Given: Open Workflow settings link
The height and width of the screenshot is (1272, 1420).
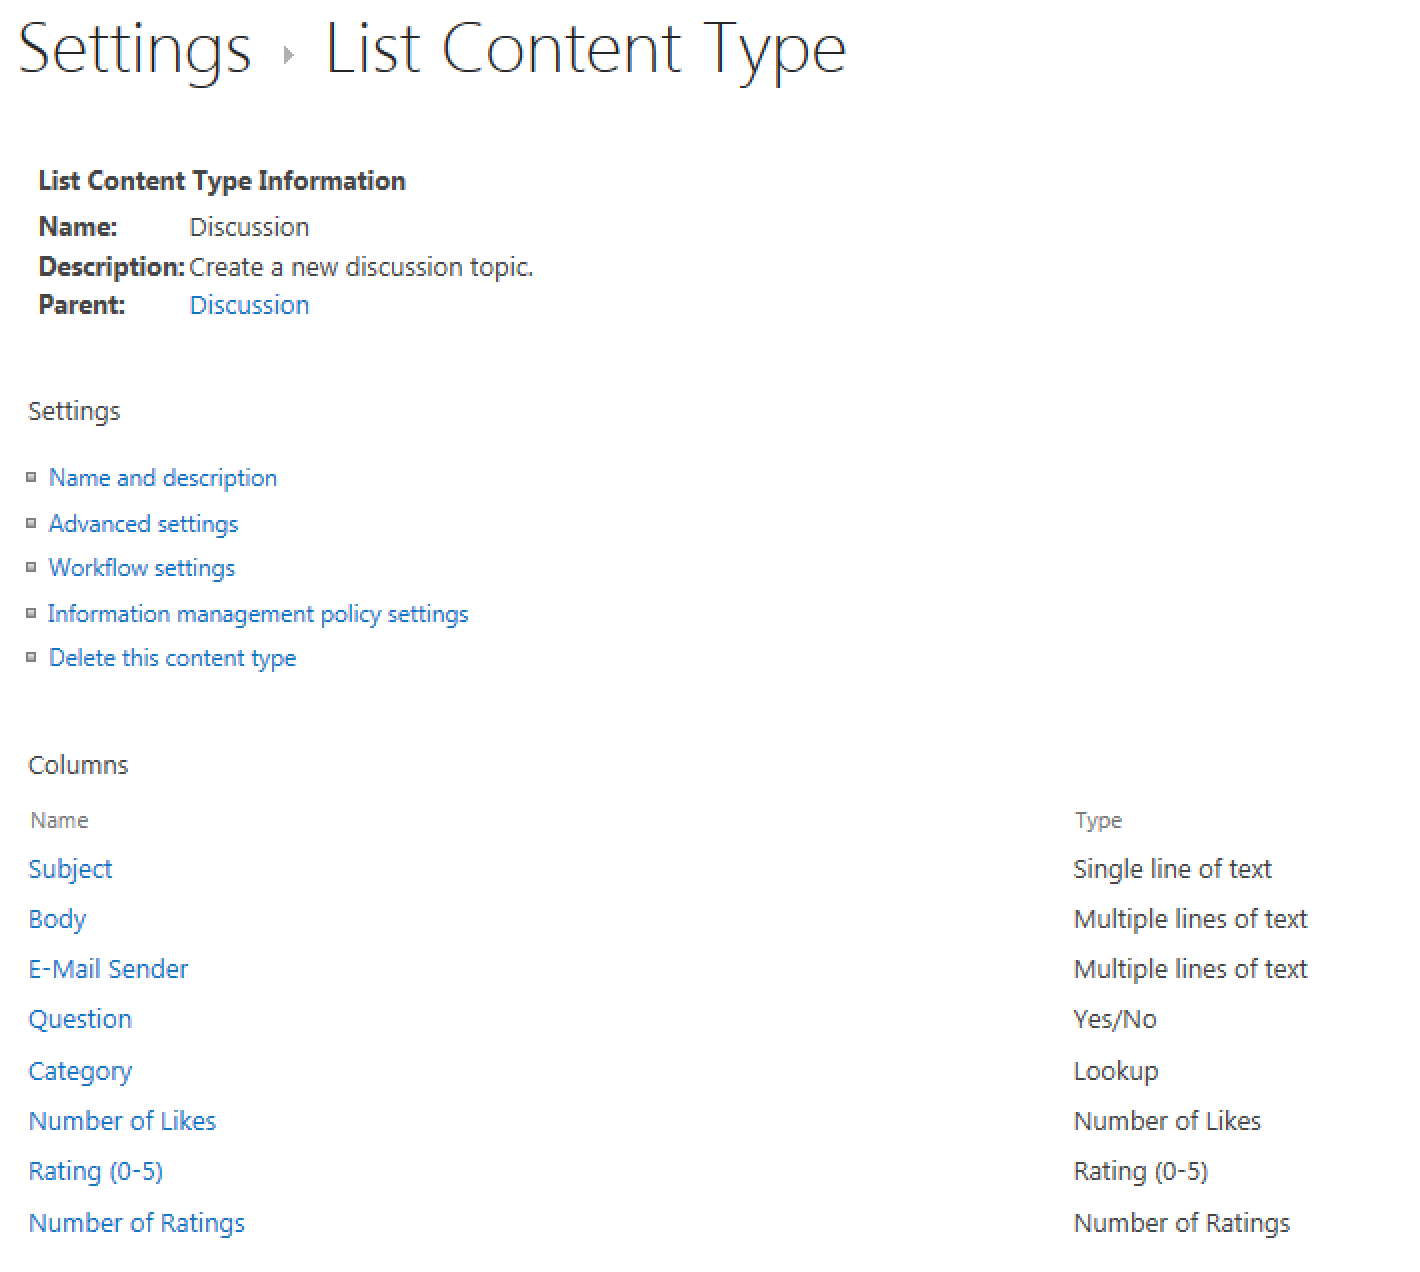Looking at the screenshot, I should pos(142,568).
